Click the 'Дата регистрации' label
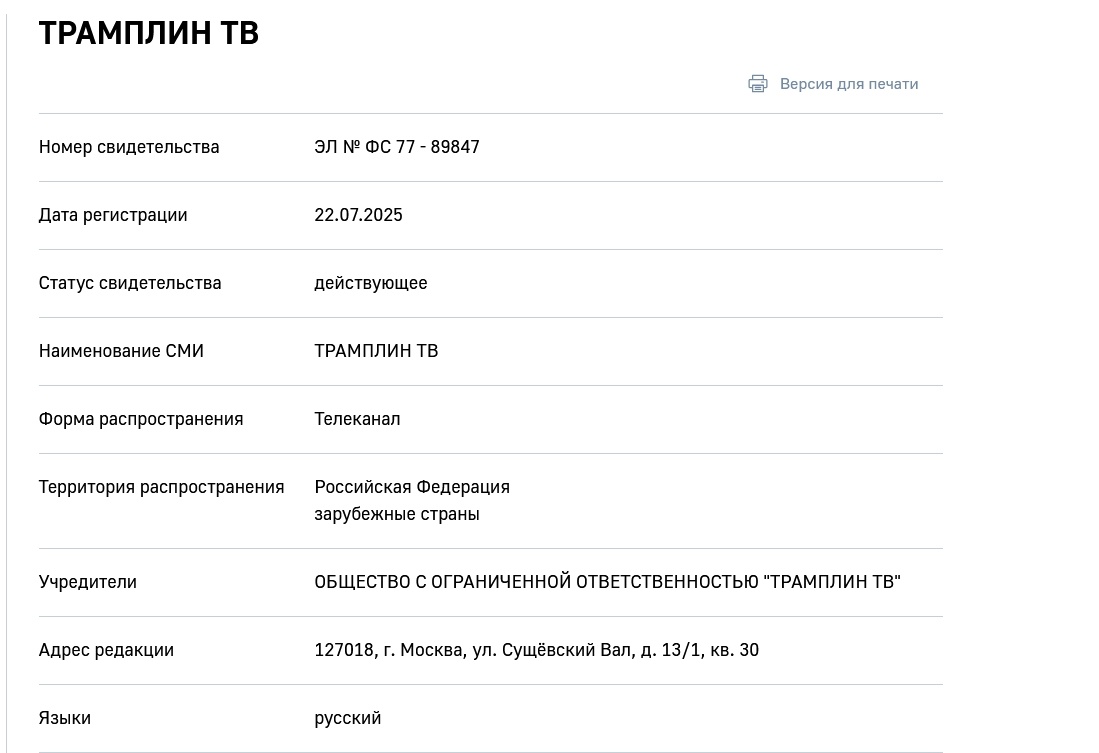Image resolution: width=1099 pixels, height=753 pixels. (x=113, y=215)
